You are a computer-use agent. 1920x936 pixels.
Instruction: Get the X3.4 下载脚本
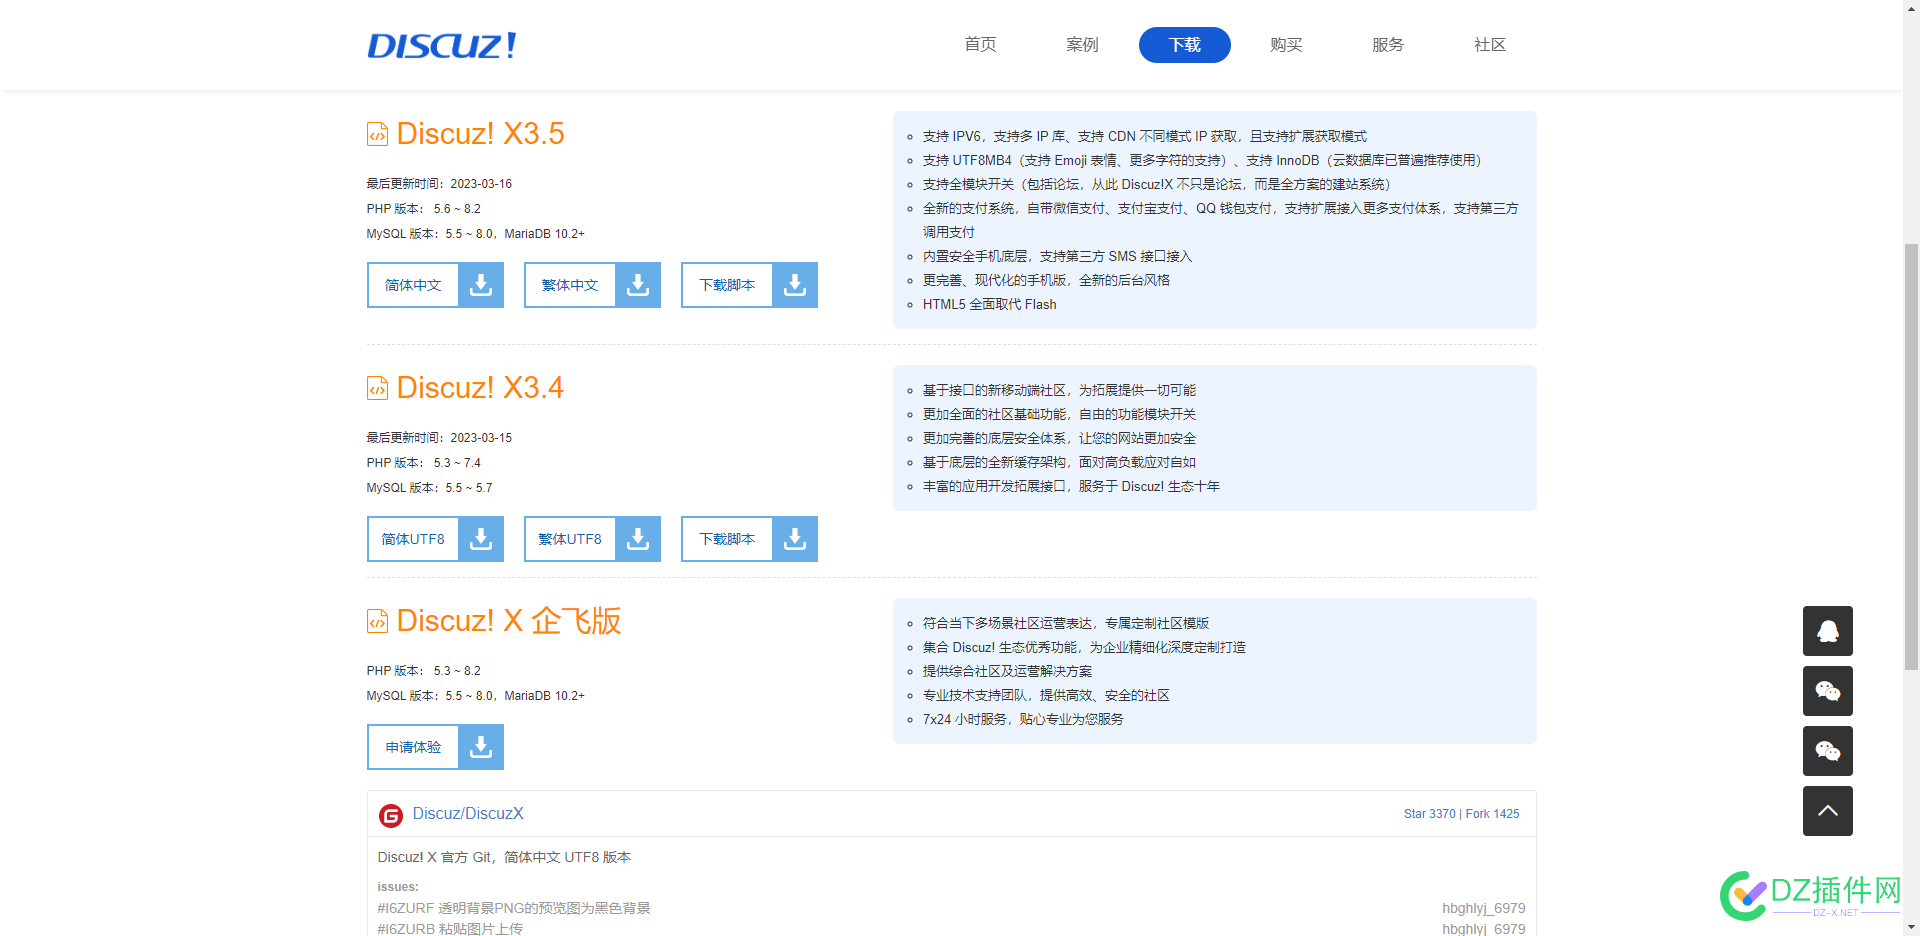[x=727, y=539]
